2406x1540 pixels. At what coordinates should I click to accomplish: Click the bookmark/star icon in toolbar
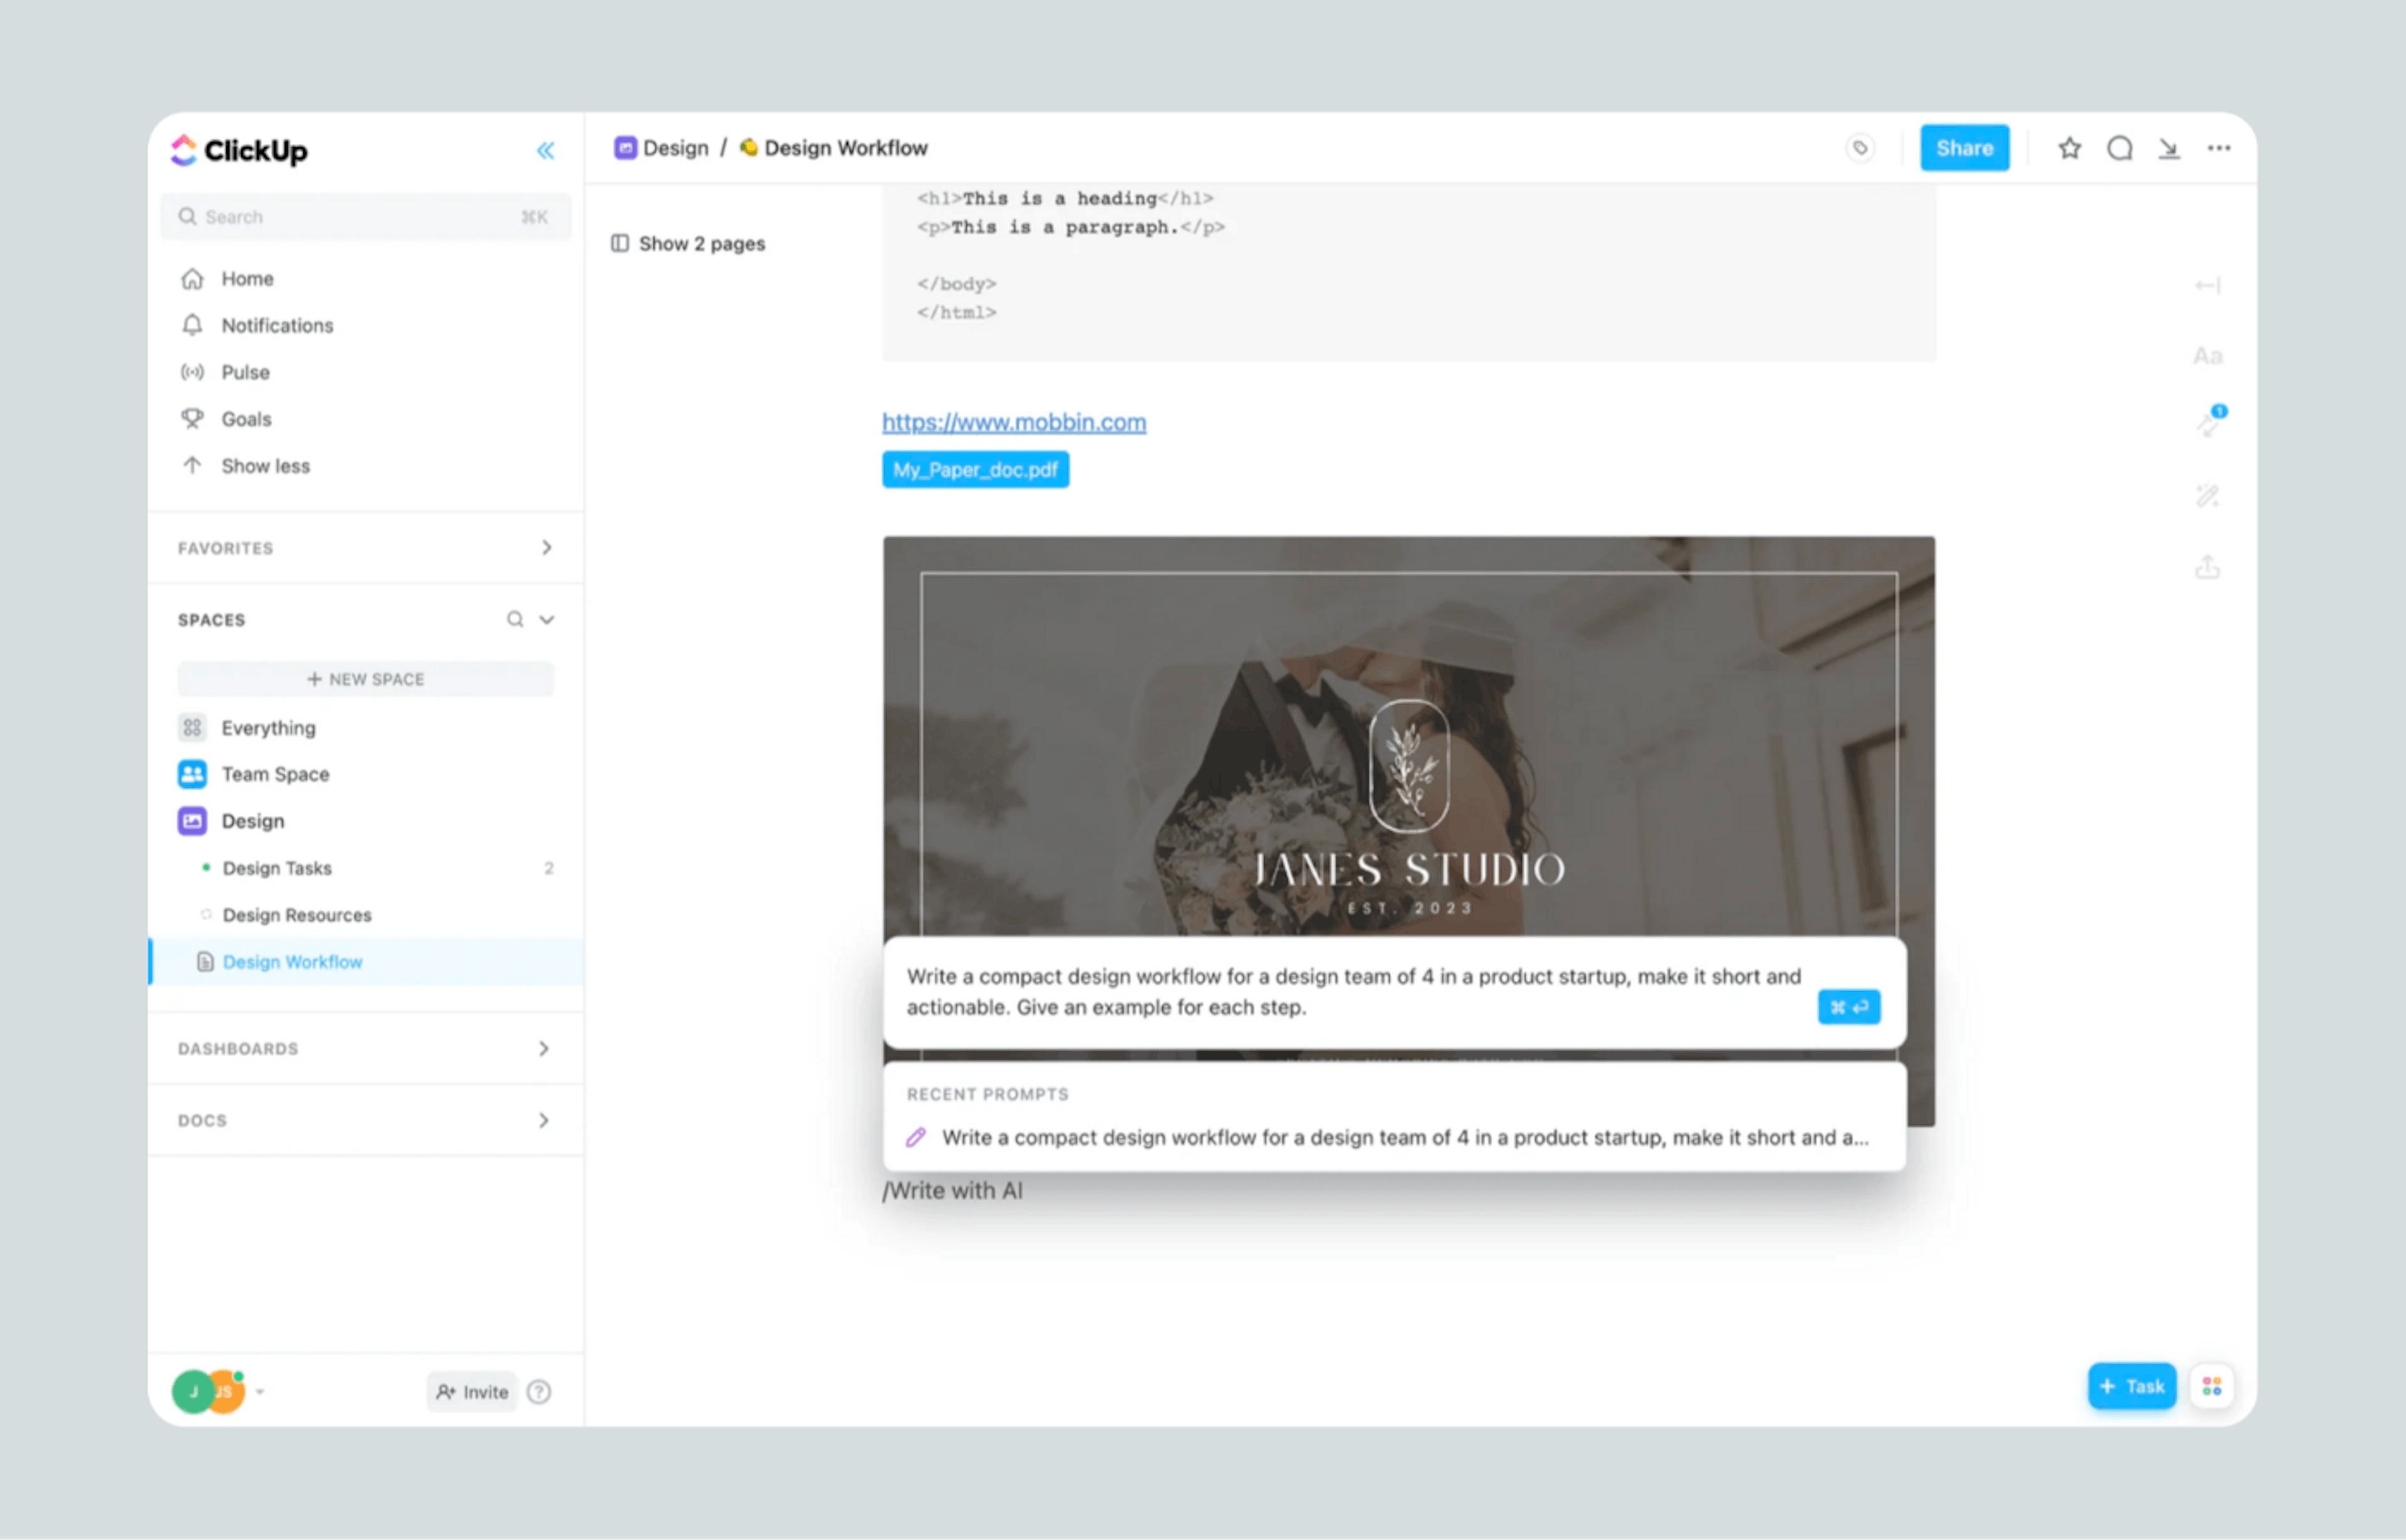tap(2070, 147)
